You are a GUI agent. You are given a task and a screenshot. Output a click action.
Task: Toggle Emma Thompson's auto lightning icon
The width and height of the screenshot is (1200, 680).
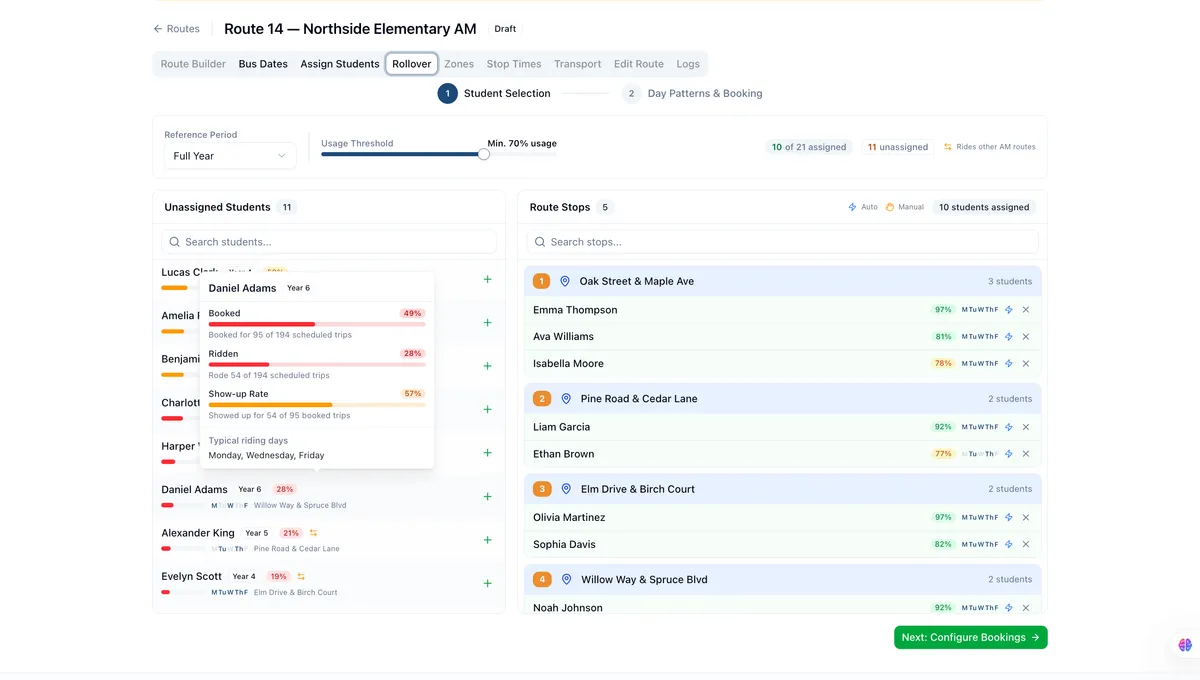pos(1009,310)
